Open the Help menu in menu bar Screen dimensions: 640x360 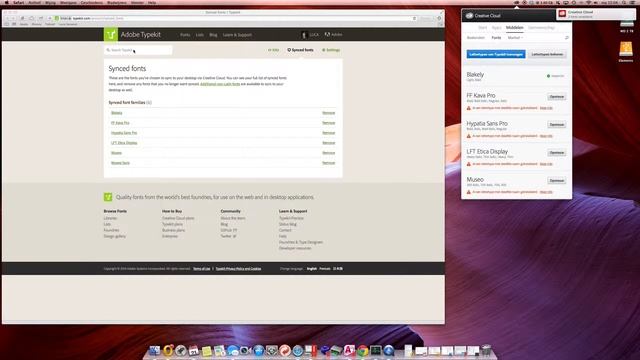click(x=152, y=2)
